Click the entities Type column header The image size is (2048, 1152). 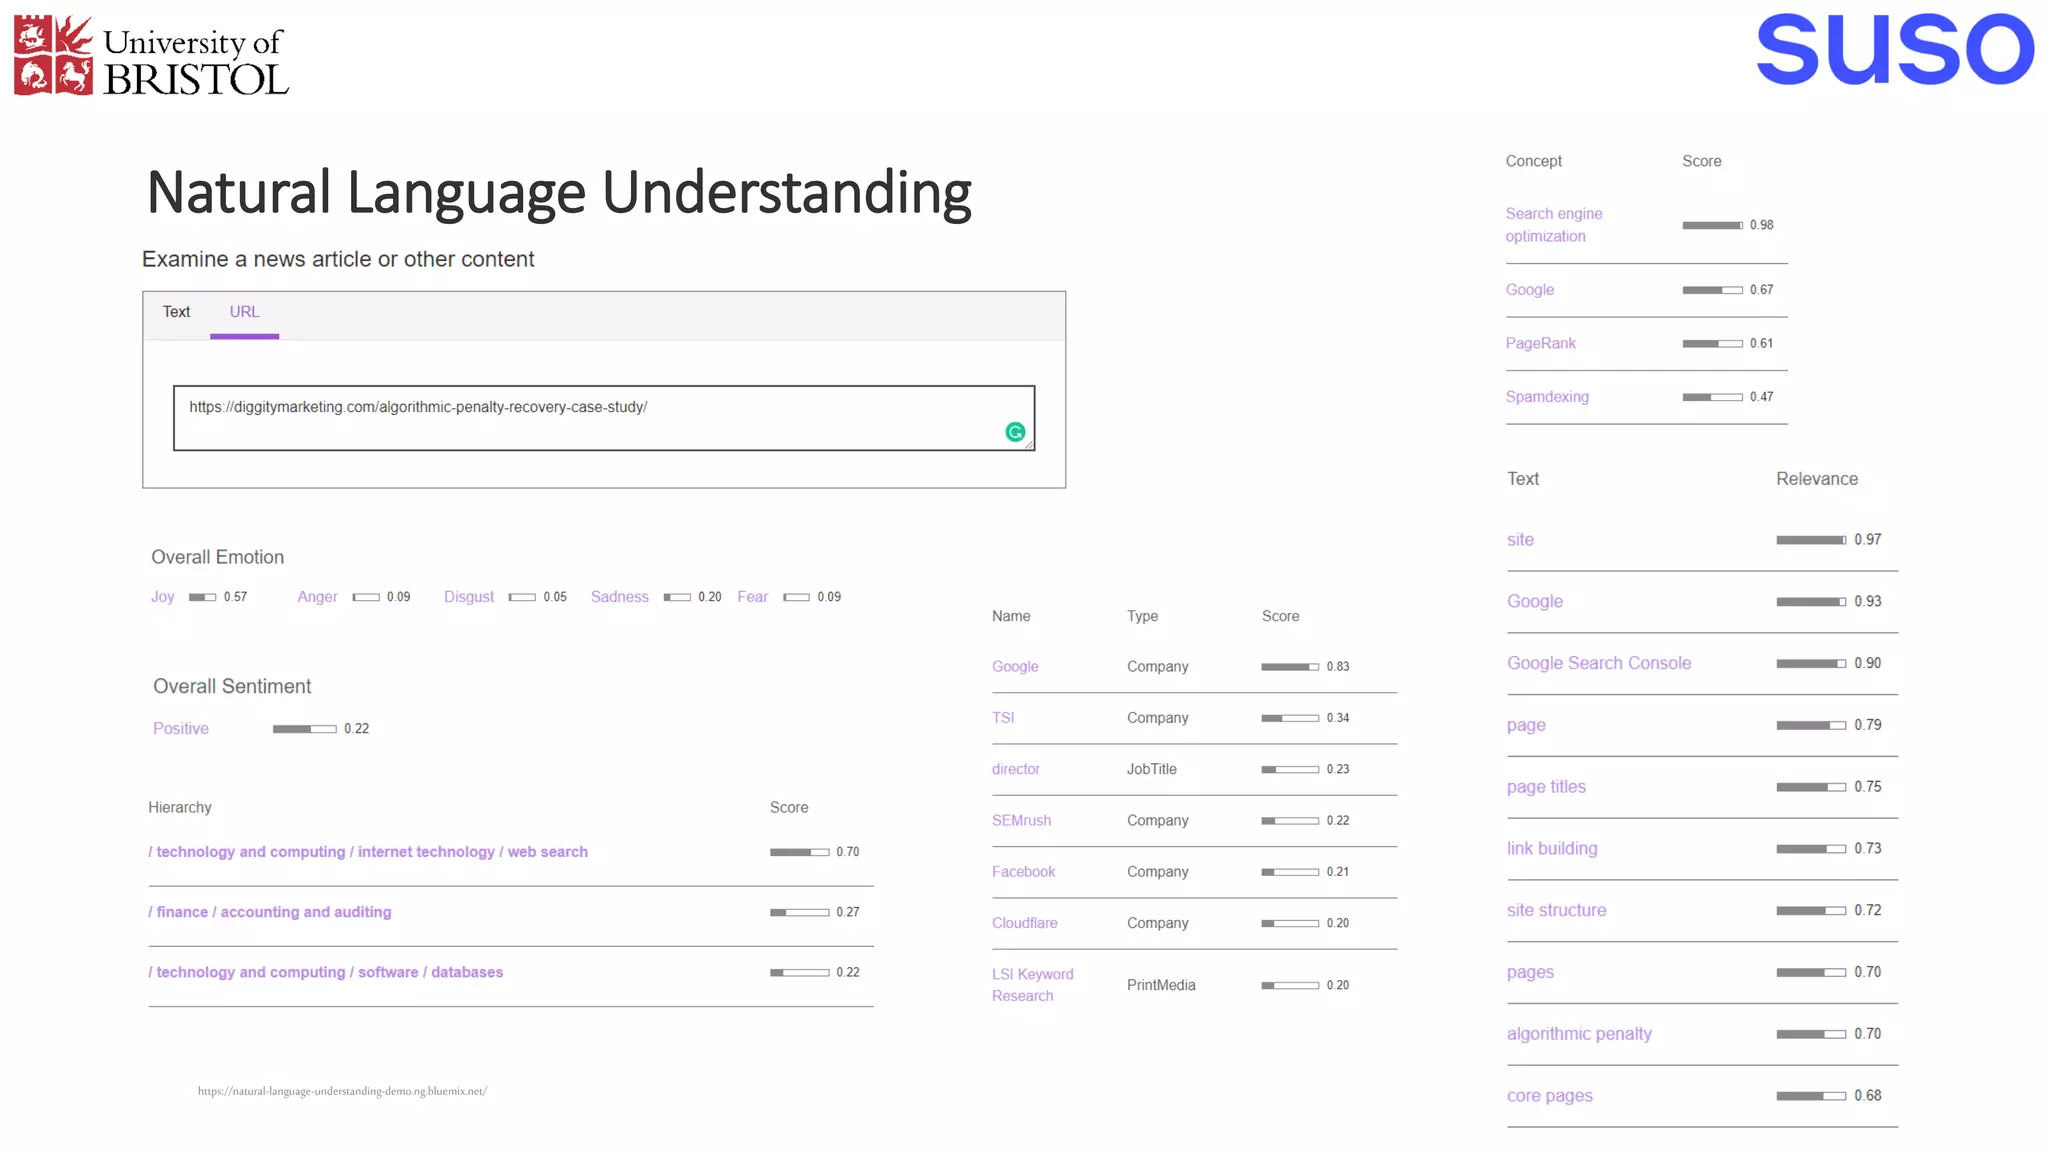1142,617
